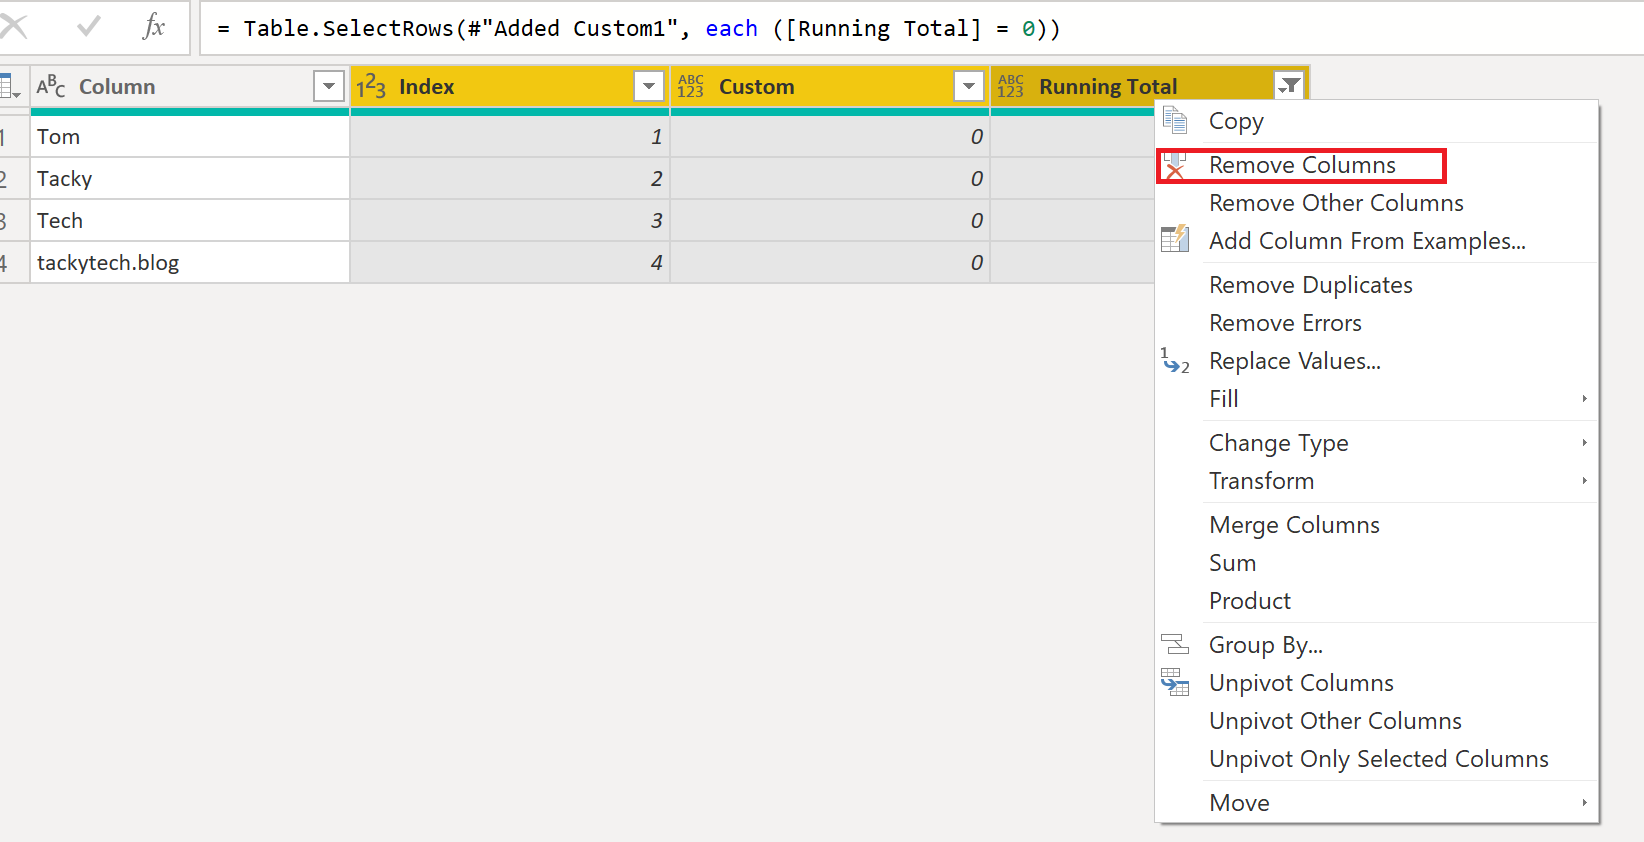Viewport: 1644px width, 842px height.
Task: Click the Unpivot Columns icon
Action: pyautogui.click(x=1175, y=683)
